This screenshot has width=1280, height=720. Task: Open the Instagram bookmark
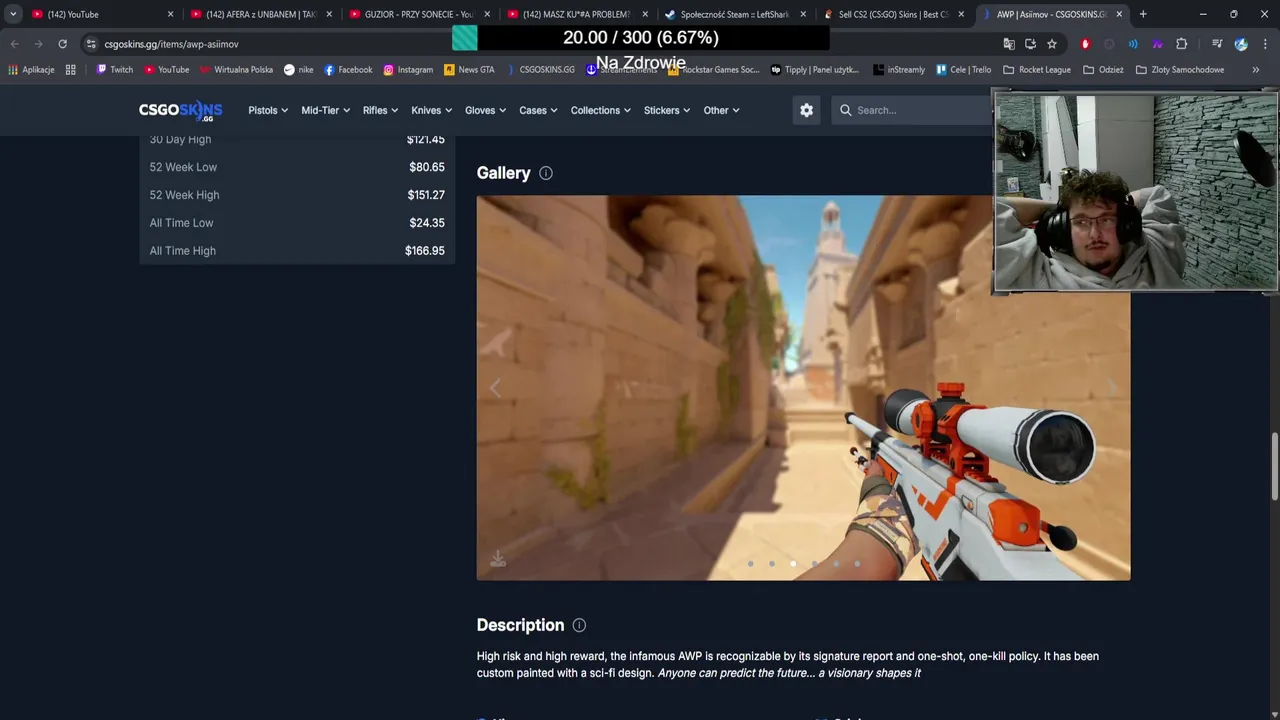[x=408, y=70]
